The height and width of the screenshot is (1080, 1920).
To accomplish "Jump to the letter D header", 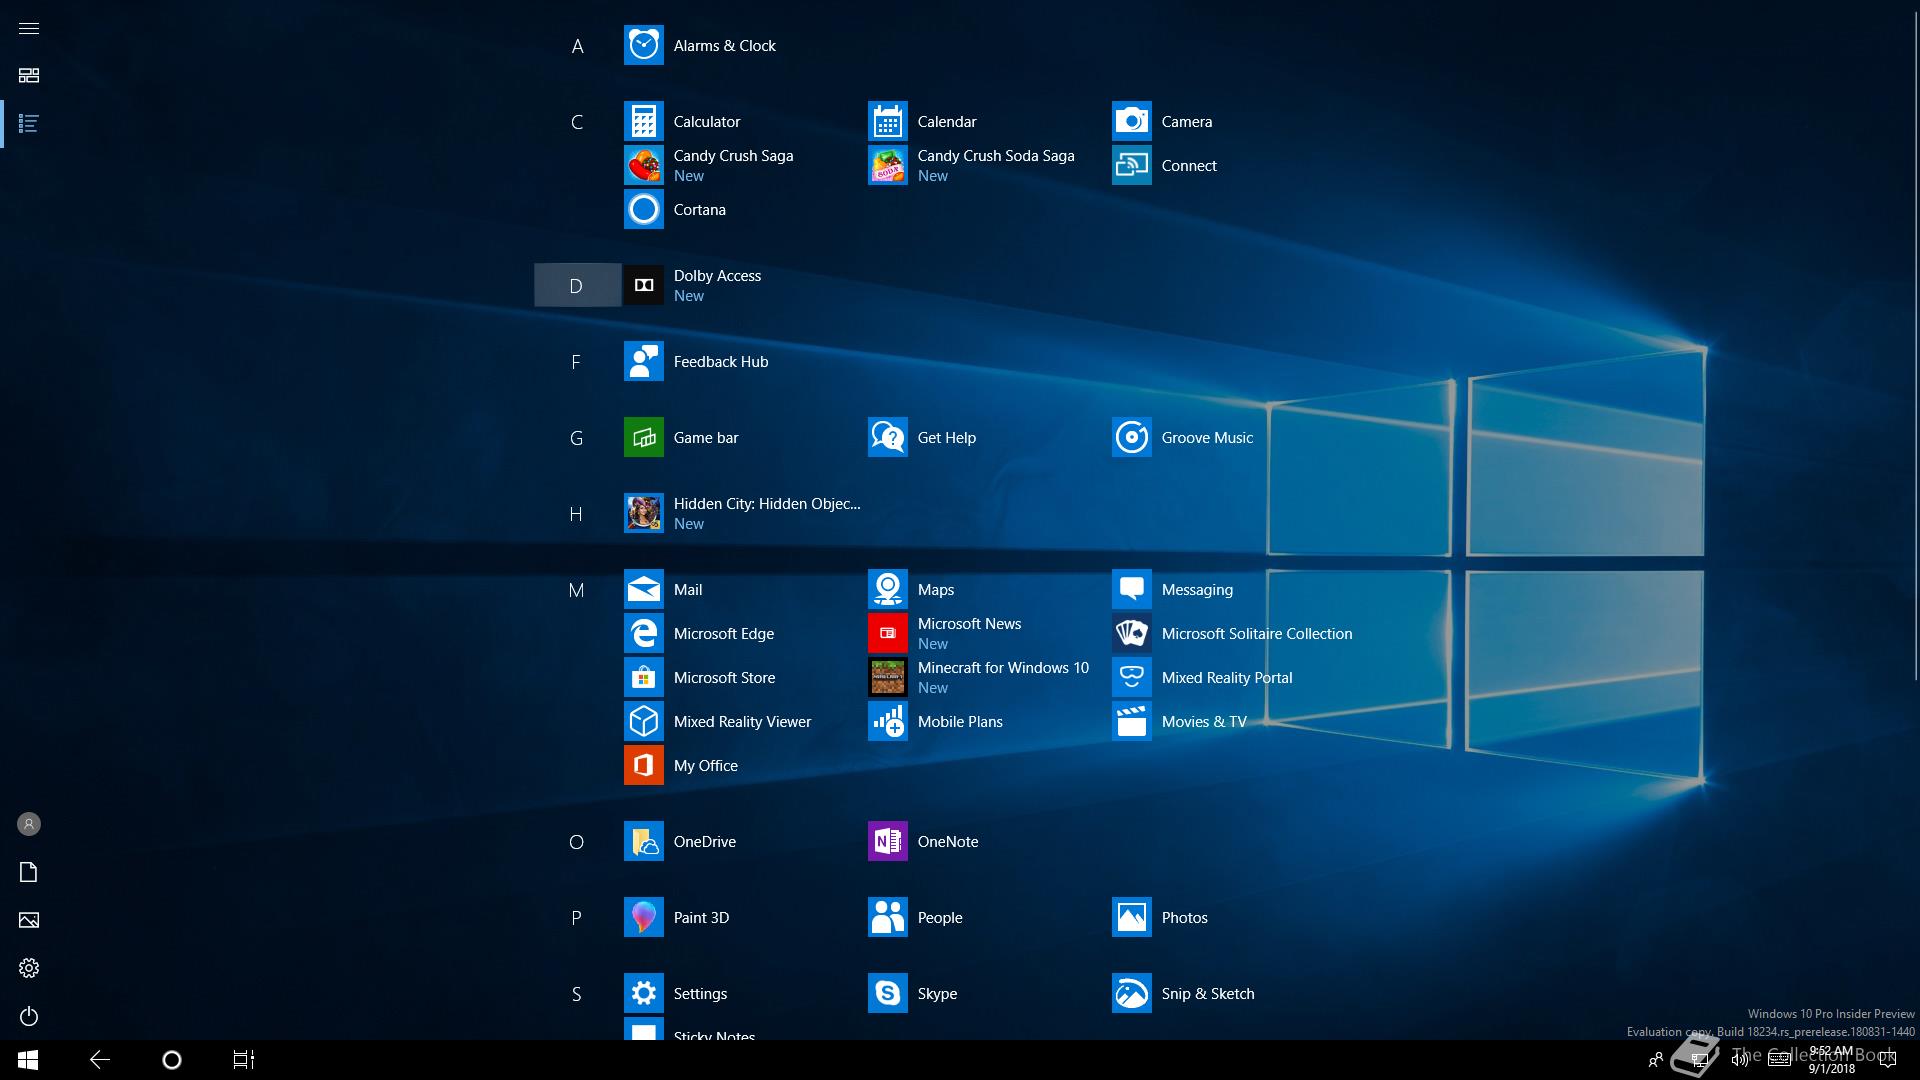I will [x=577, y=286].
